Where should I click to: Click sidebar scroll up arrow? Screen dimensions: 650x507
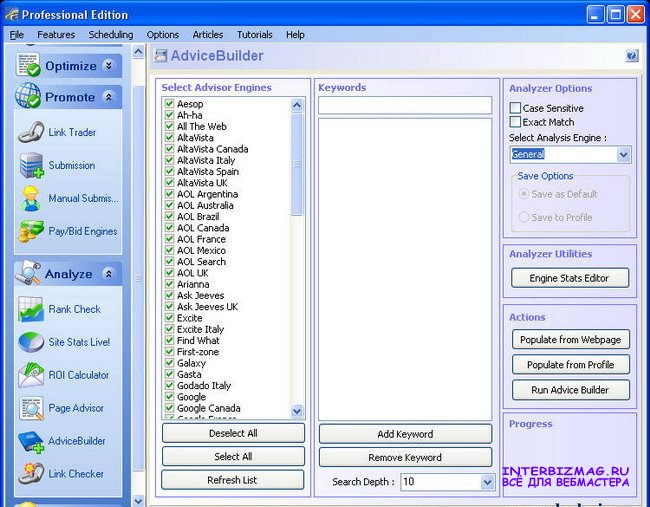(138, 51)
